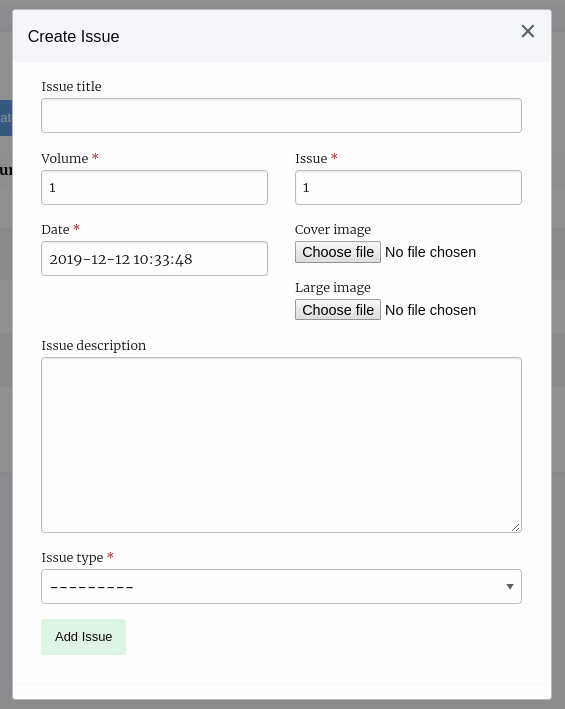Image resolution: width=565 pixels, height=709 pixels.
Task: Select the Issue number input box
Action: tap(408, 187)
